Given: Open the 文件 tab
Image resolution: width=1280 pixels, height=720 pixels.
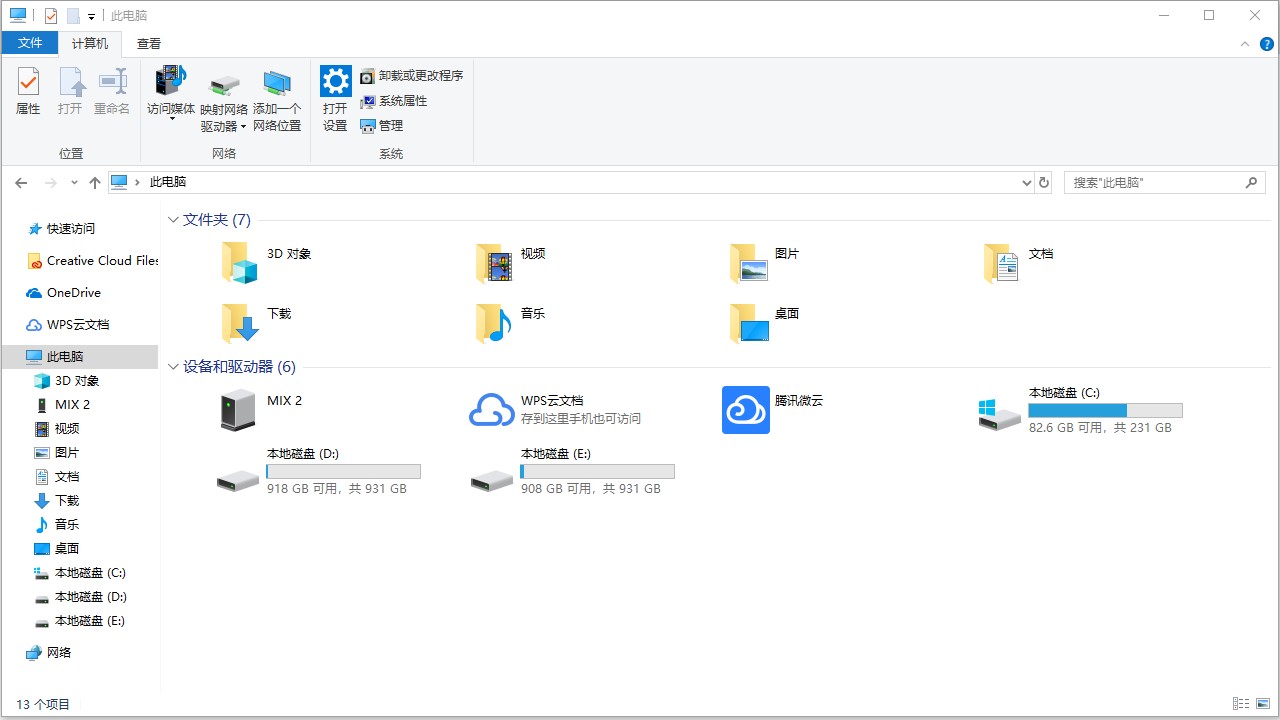Looking at the screenshot, I should pos(30,43).
